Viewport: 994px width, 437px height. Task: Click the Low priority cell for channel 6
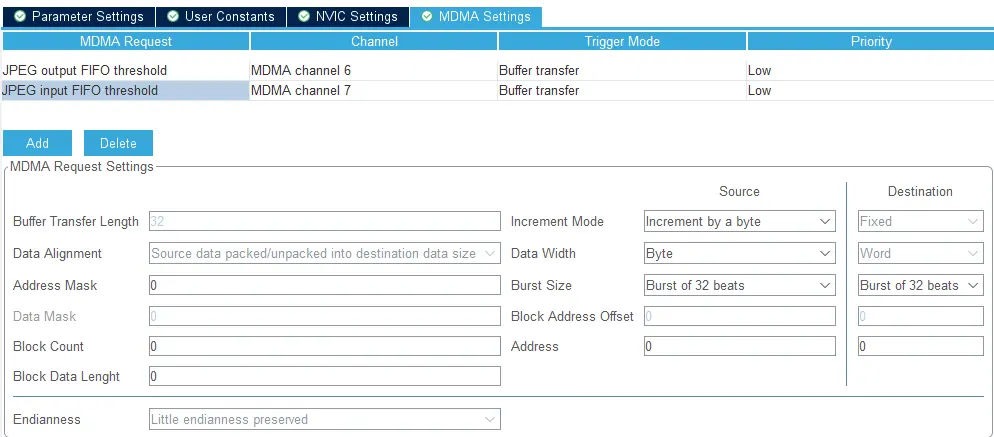click(870, 70)
